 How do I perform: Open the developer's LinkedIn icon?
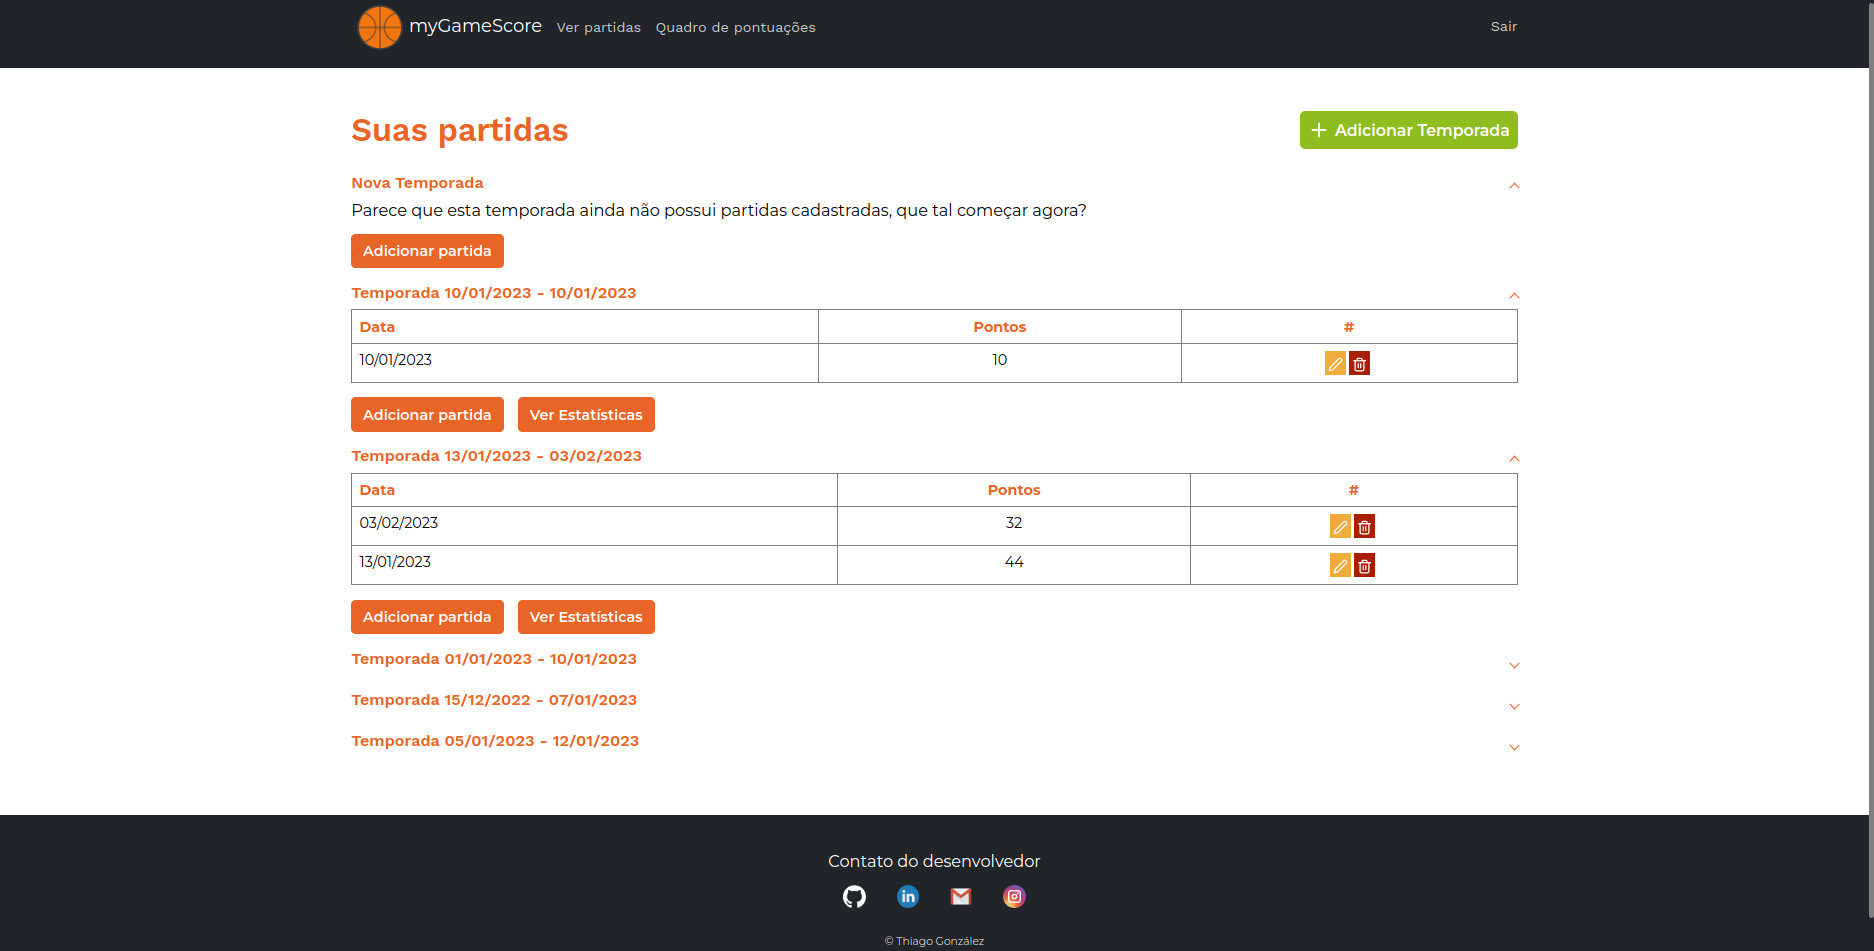click(x=908, y=896)
